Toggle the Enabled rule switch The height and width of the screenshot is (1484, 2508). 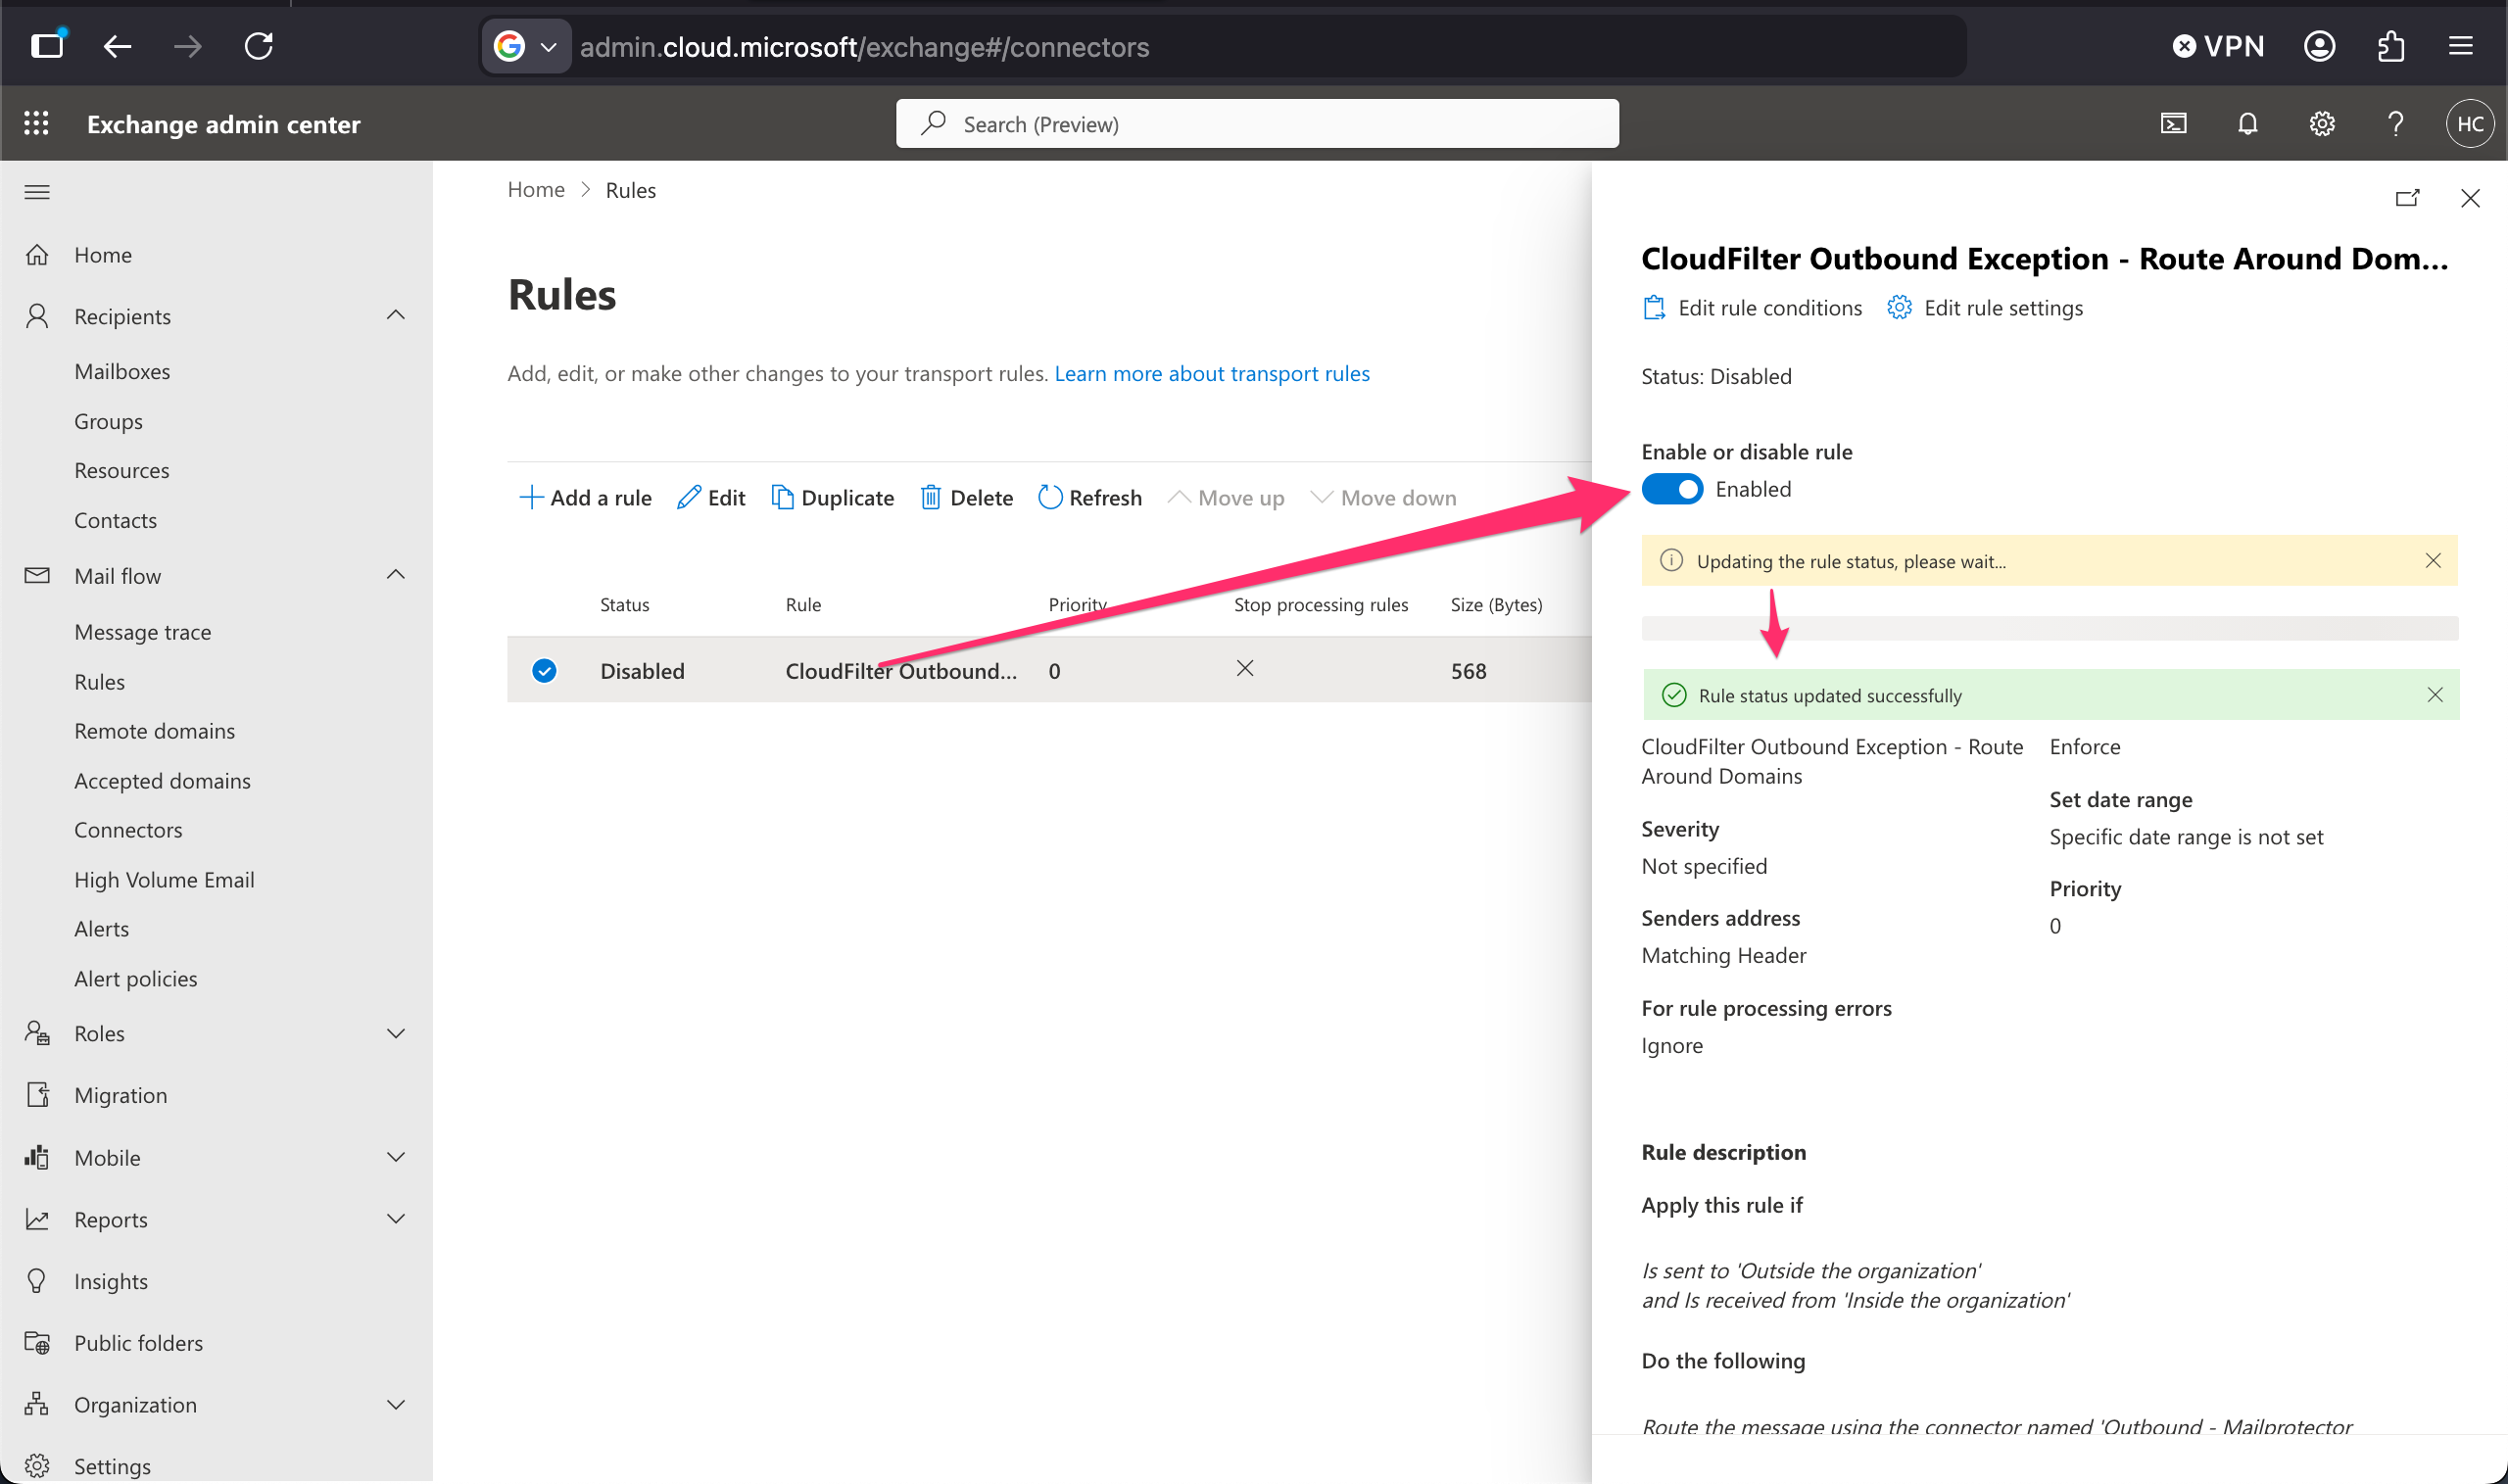coord(1672,489)
